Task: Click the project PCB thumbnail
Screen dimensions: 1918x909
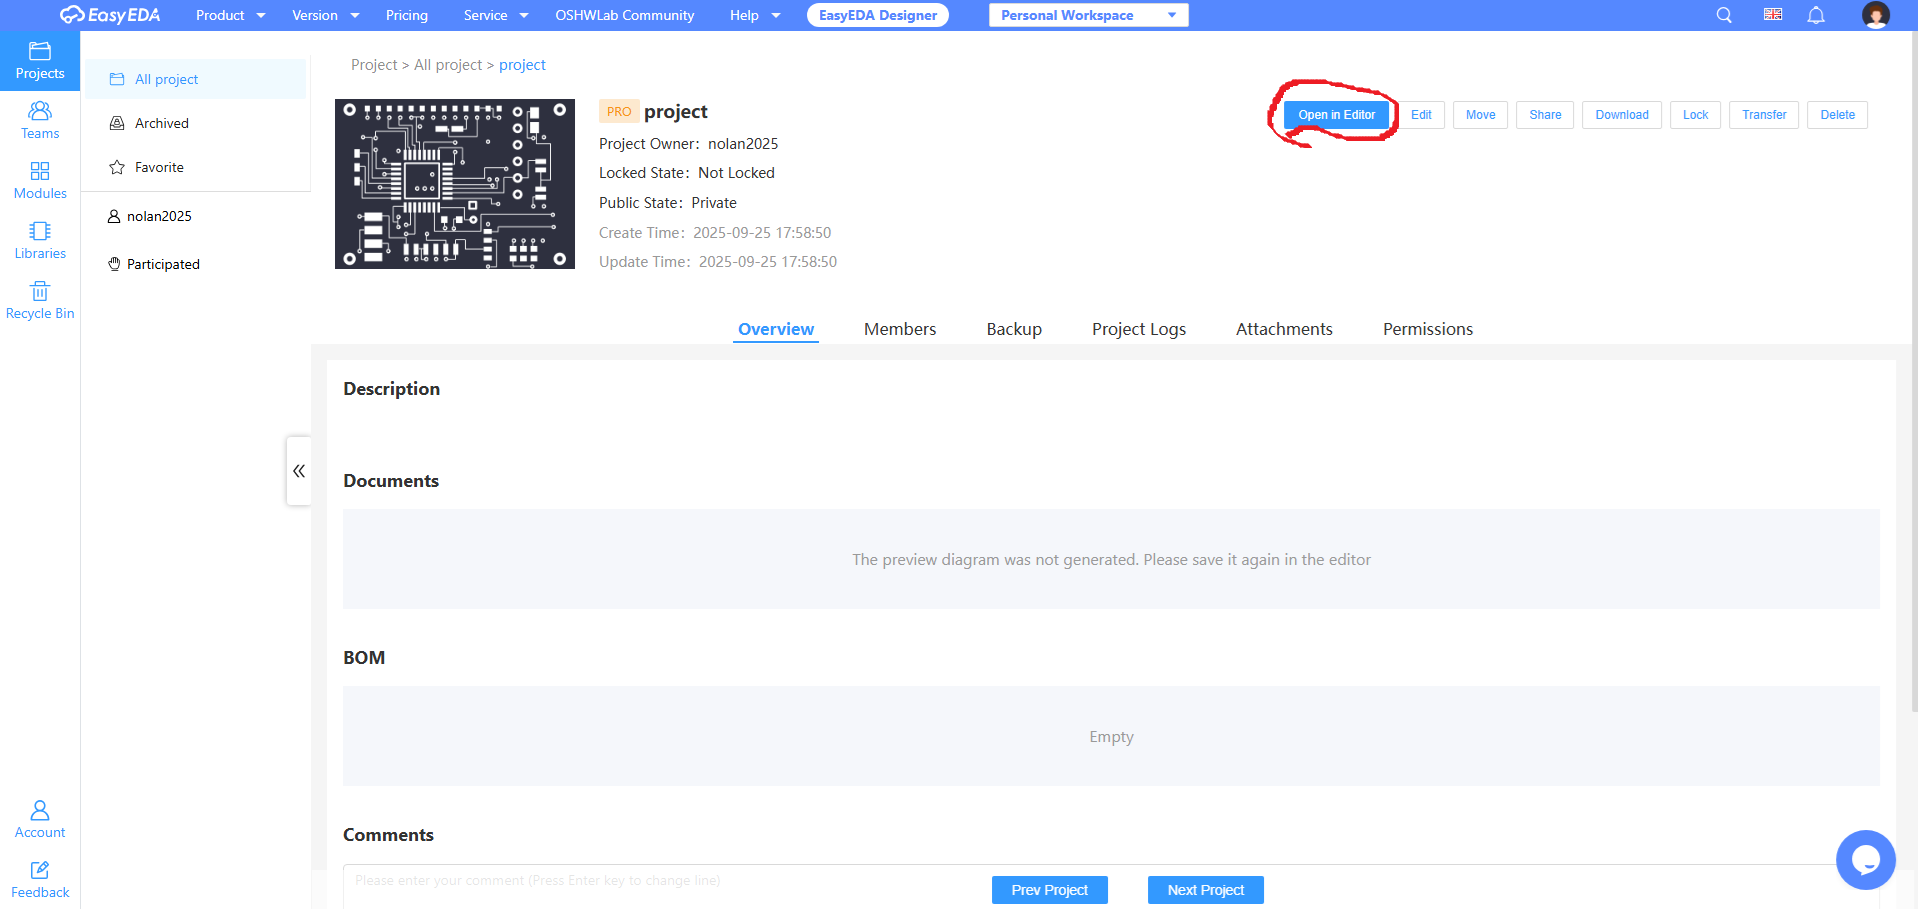Action: pos(455,184)
